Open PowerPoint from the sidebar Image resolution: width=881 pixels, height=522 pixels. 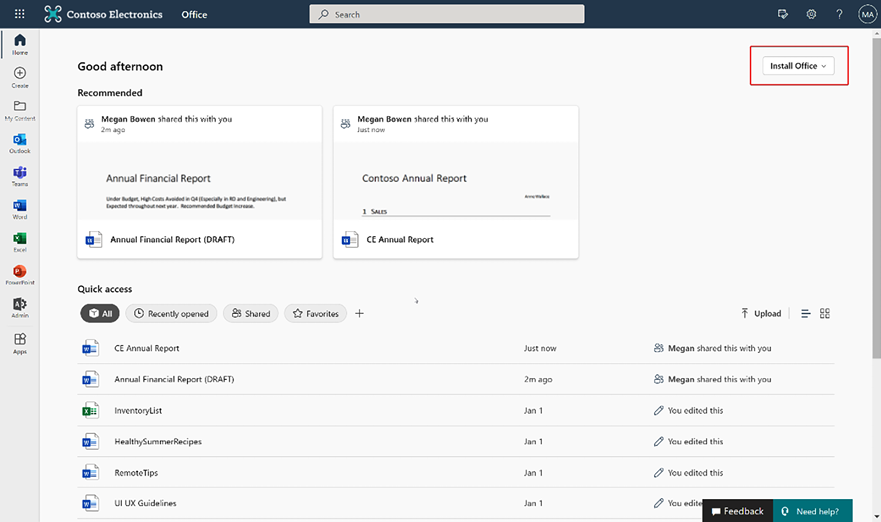pyautogui.click(x=20, y=275)
